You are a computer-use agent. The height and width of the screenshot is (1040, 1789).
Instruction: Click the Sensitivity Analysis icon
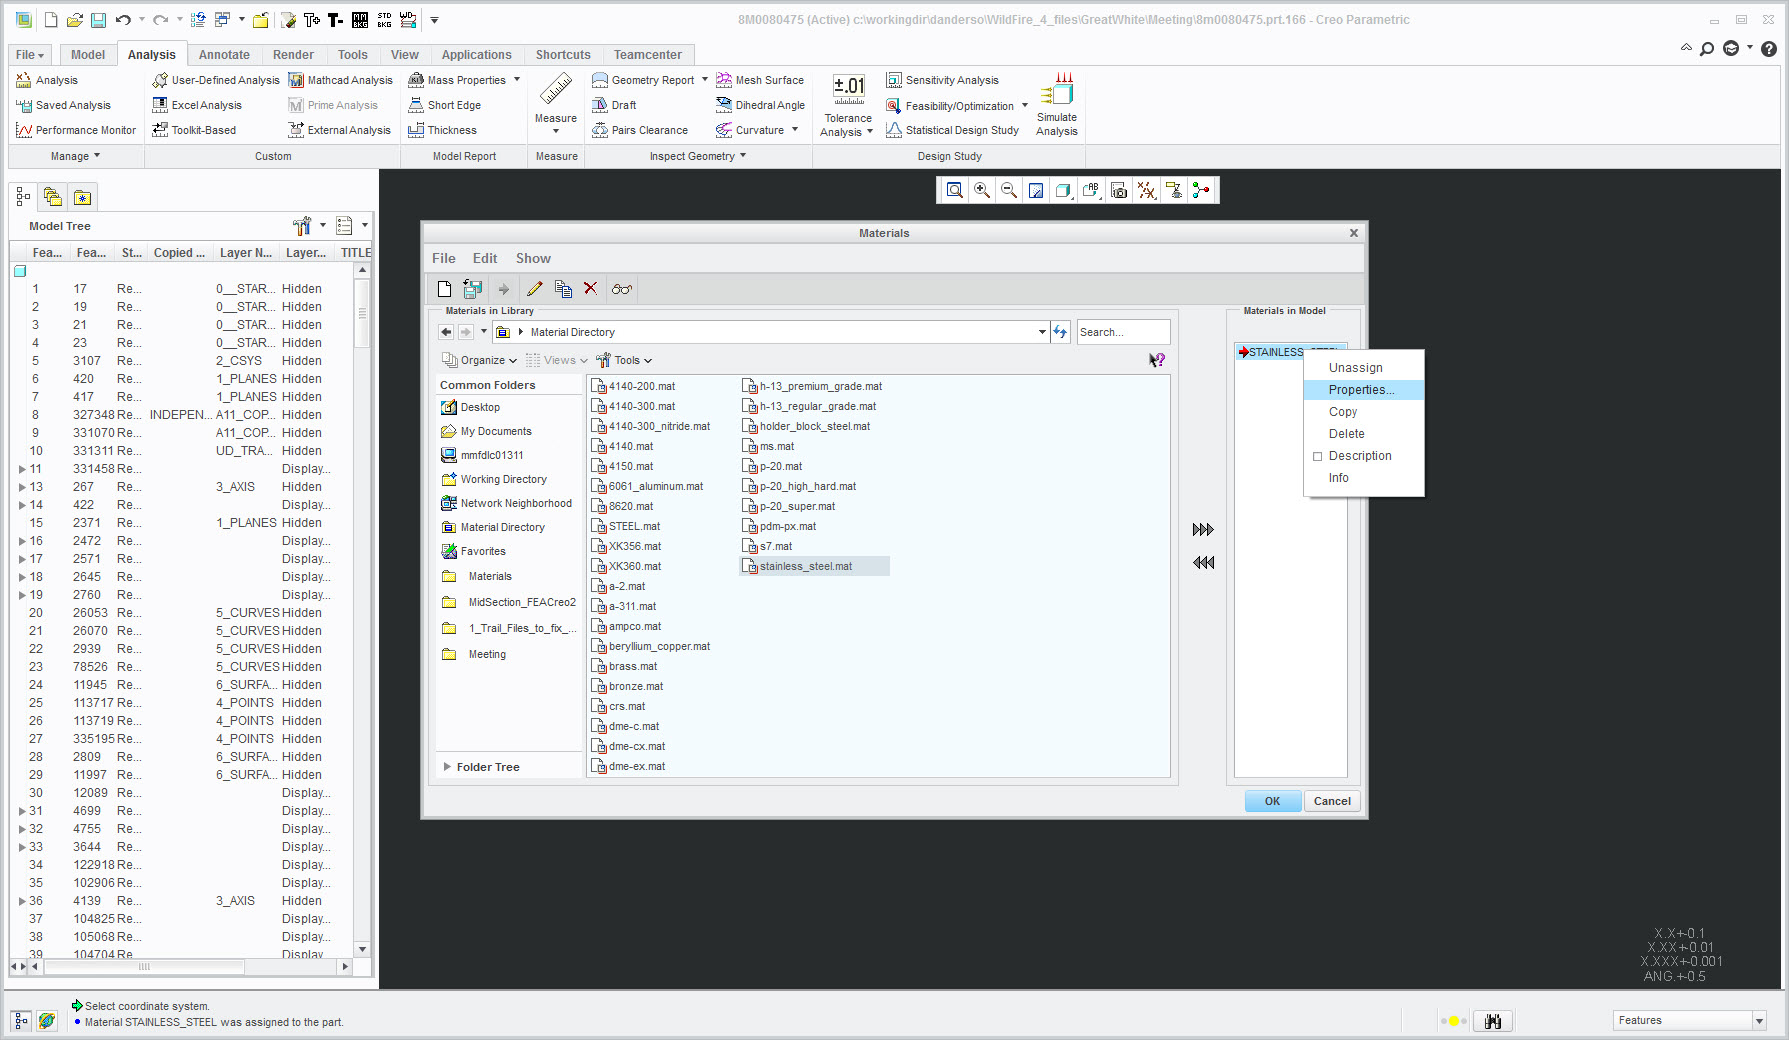(x=894, y=80)
